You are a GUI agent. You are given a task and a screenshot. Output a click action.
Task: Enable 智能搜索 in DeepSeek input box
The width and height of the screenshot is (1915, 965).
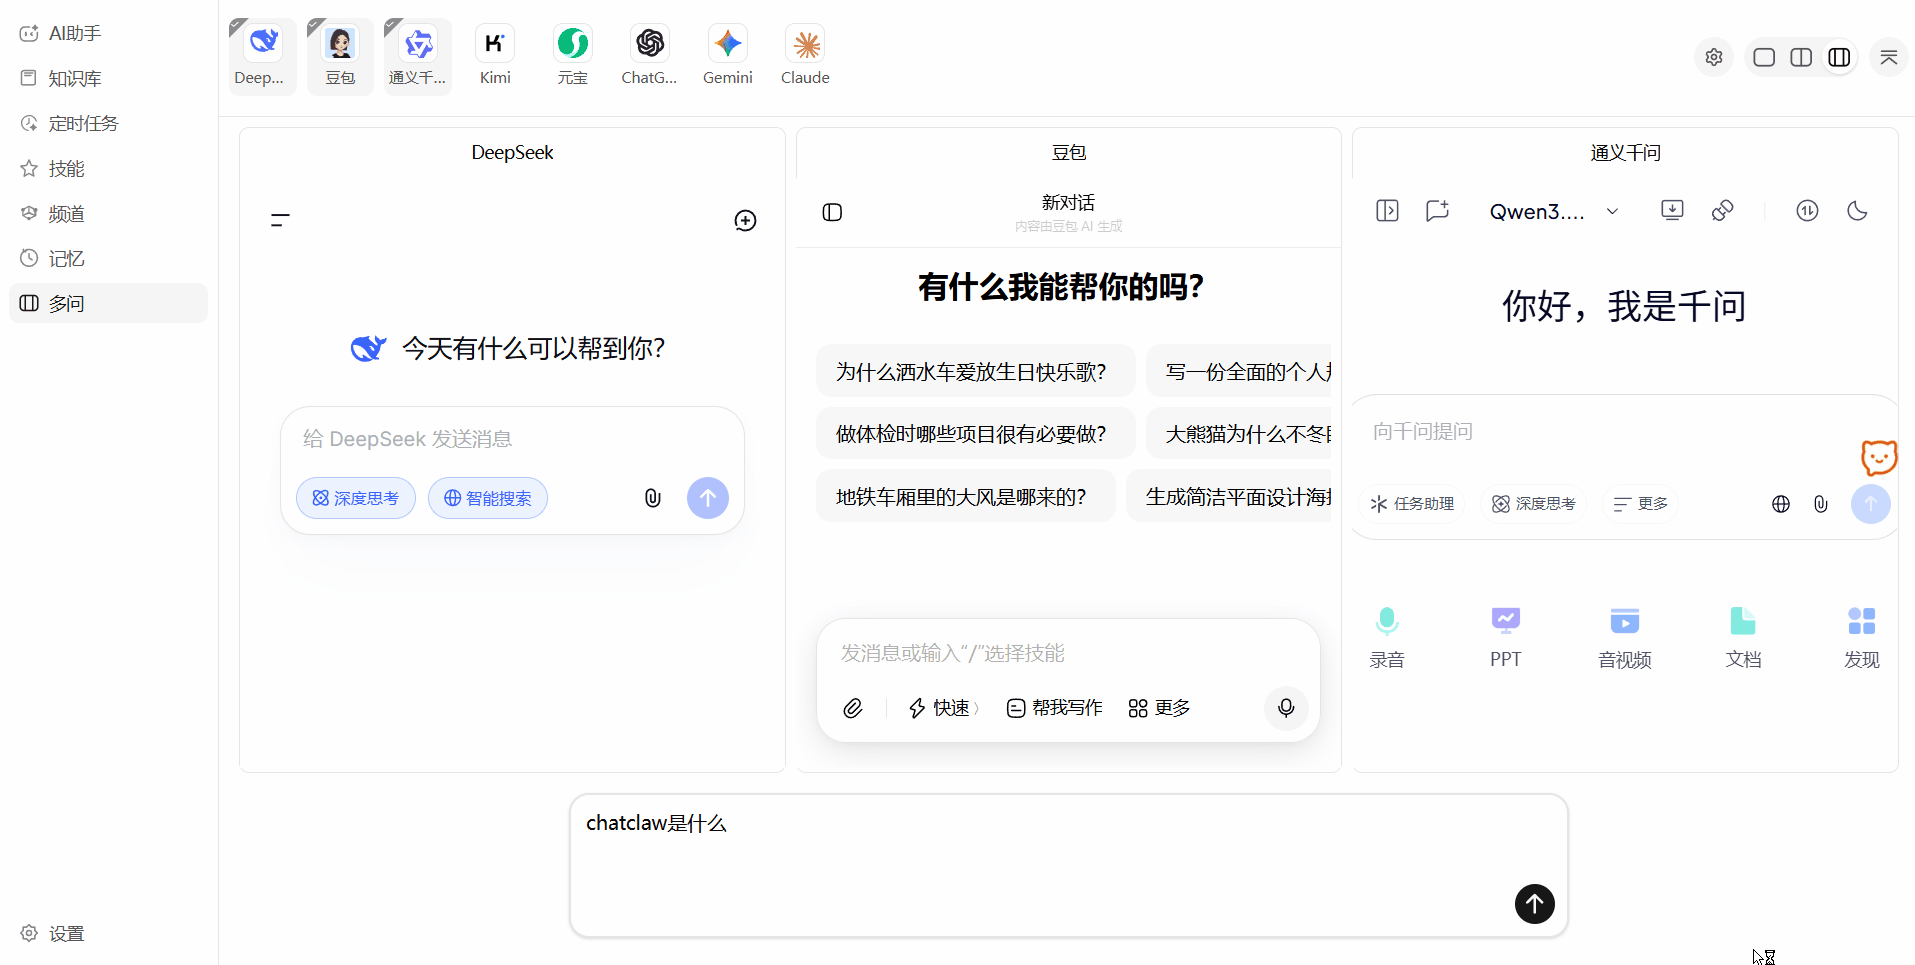[487, 497]
